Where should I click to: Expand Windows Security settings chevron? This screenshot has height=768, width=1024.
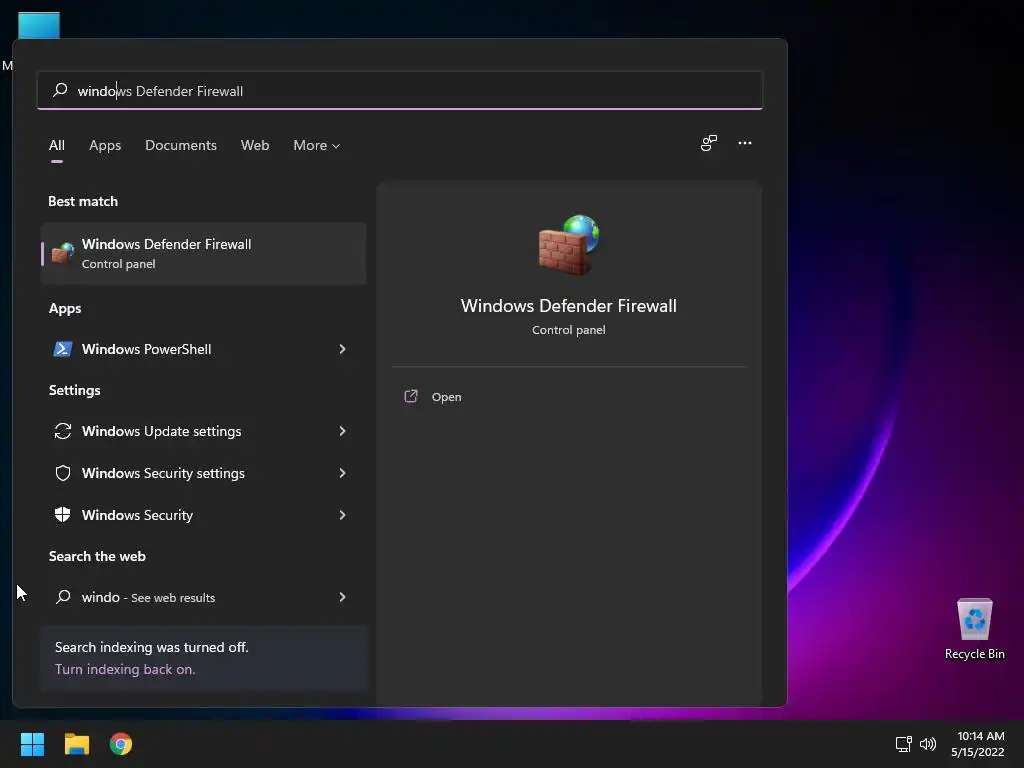coord(342,473)
